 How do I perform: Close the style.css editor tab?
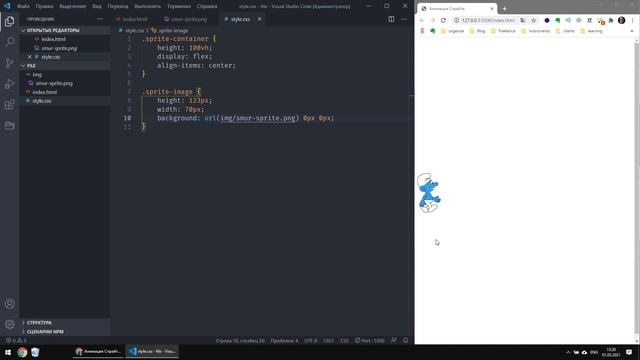pyautogui.click(x=259, y=19)
